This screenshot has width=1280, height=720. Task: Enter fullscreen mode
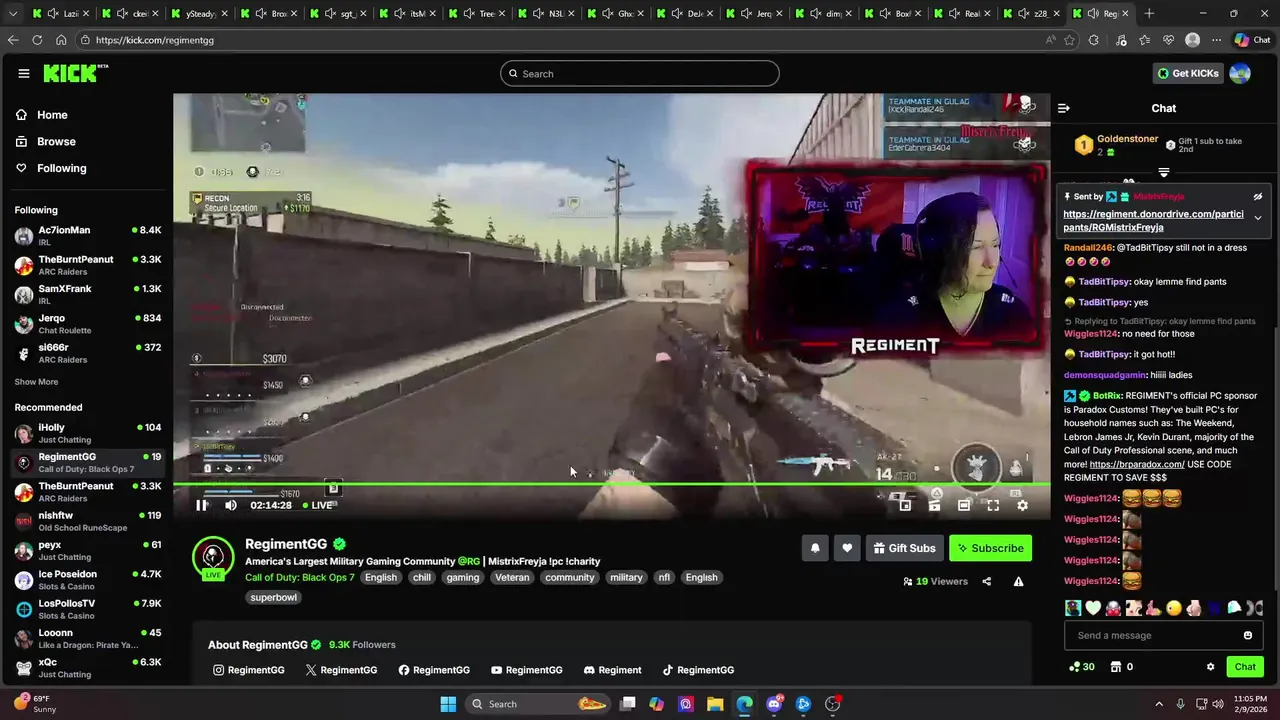(x=993, y=505)
